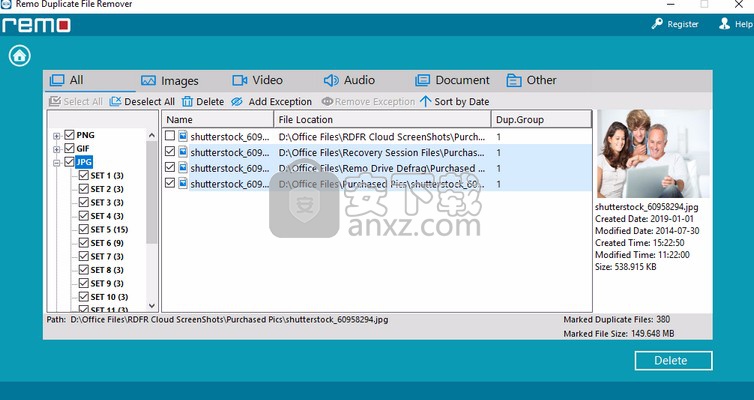Uncheck SET 6 (9) checkbox
The width and height of the screenshot is (754, 400).
[83, 242]
